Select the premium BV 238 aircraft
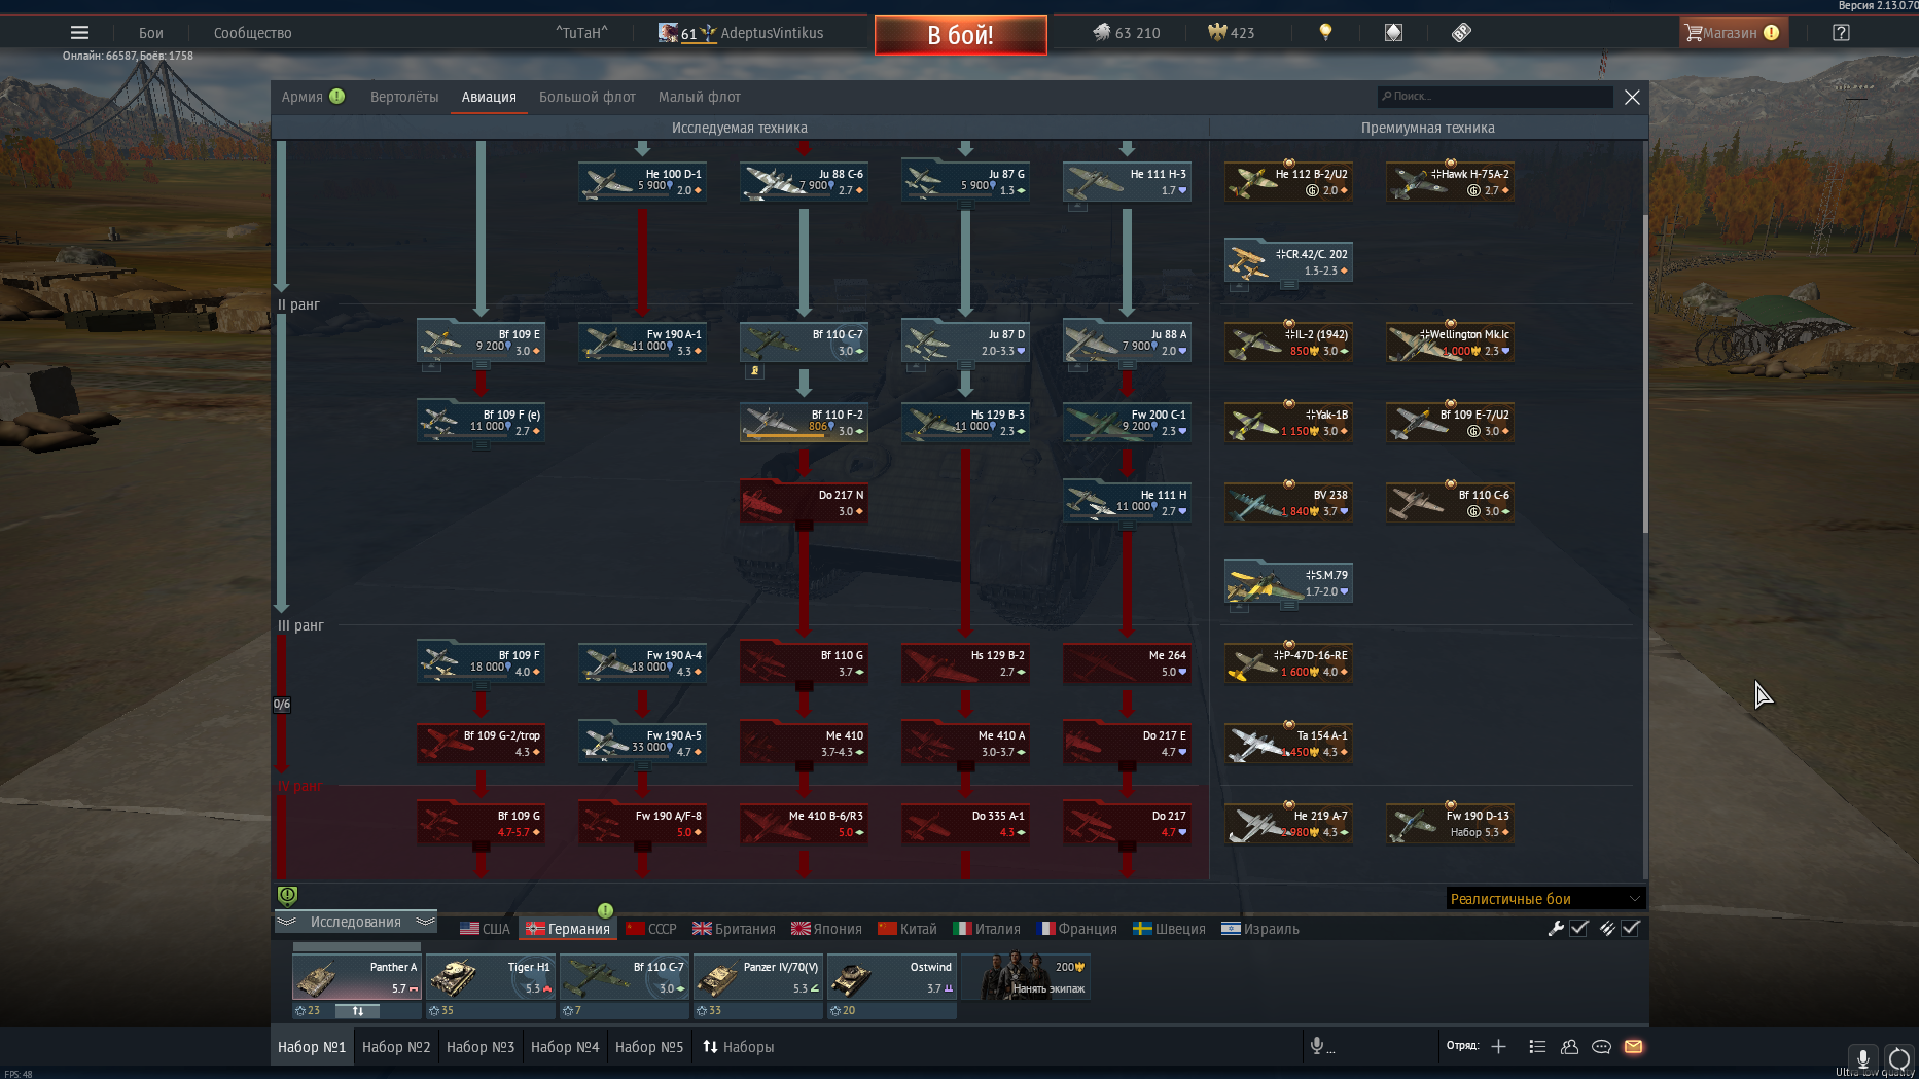 pyautogui.click(x=1289, y=502)
